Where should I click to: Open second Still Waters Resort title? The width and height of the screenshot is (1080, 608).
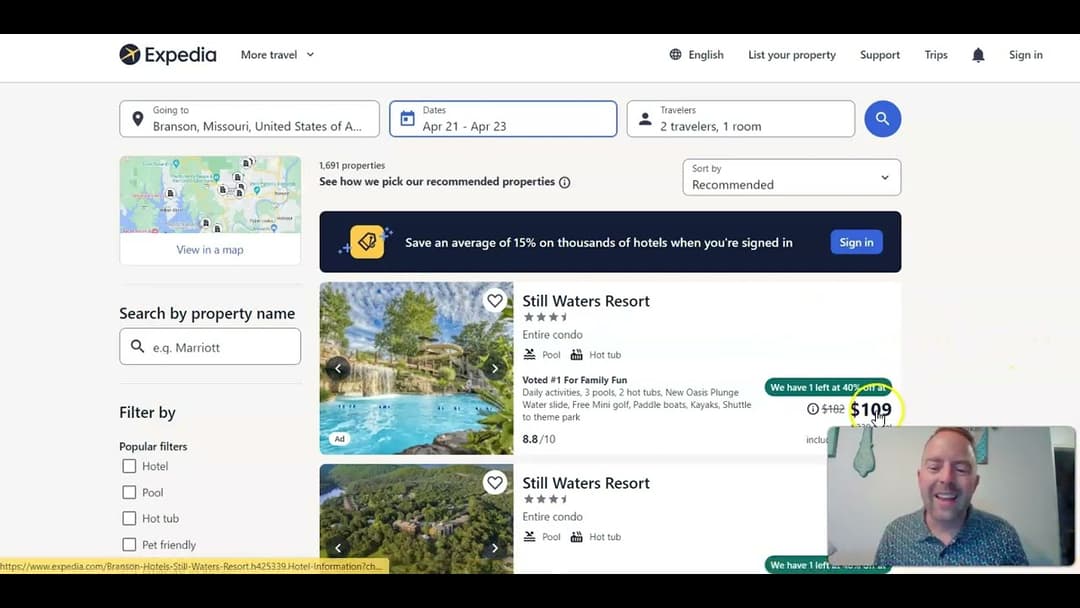[x=585, y=483]
